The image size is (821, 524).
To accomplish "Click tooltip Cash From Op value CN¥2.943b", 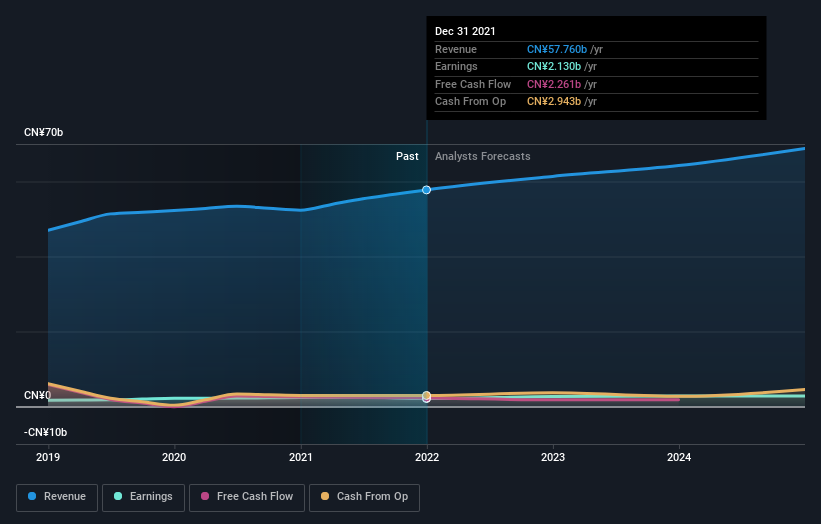I will (x=553, y=102).
